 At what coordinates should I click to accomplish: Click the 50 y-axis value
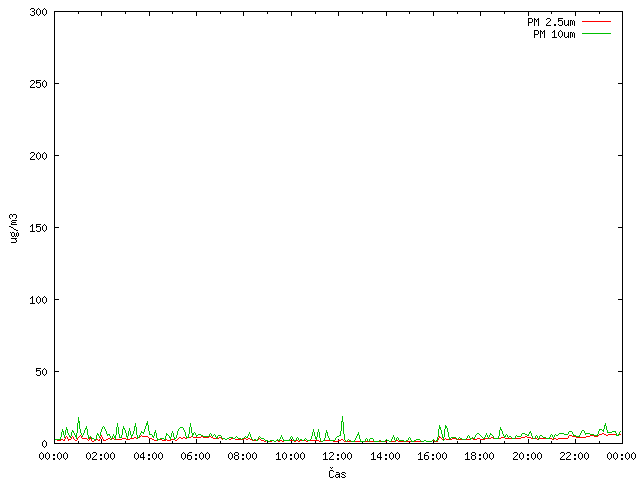click(41, 372)
